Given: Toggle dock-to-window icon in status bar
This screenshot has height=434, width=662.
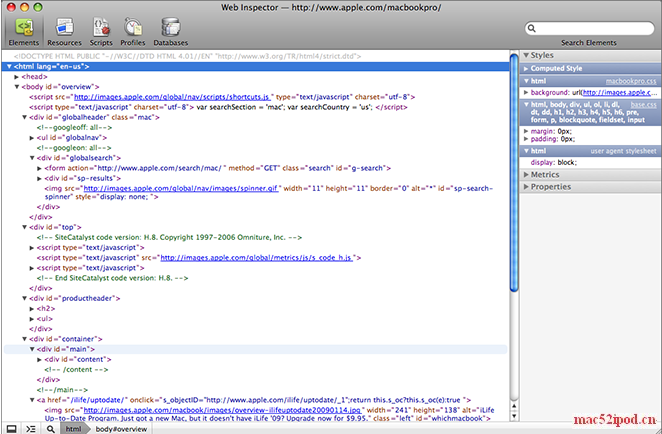Looking at the screenshot, I should 11,429.
